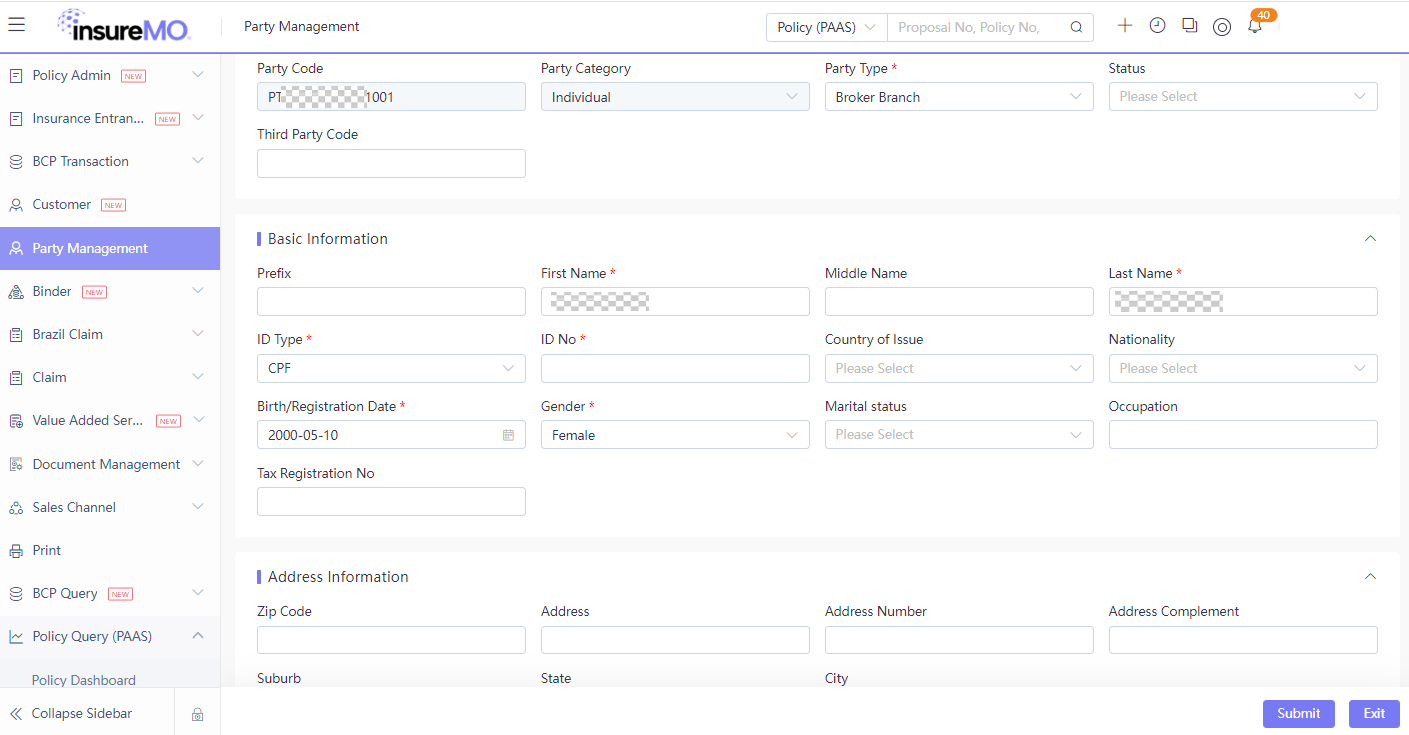Screen dimensions: 1409x735
Task: Click the plus icon in header
Action: click(x=1125, y=26)
